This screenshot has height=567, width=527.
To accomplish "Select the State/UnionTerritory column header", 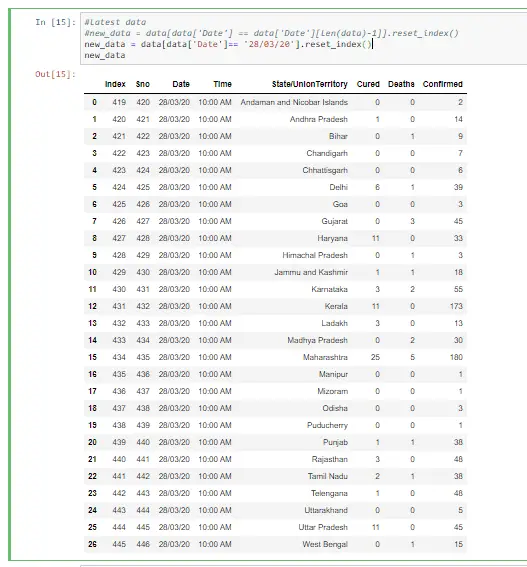I will point(310,84).
